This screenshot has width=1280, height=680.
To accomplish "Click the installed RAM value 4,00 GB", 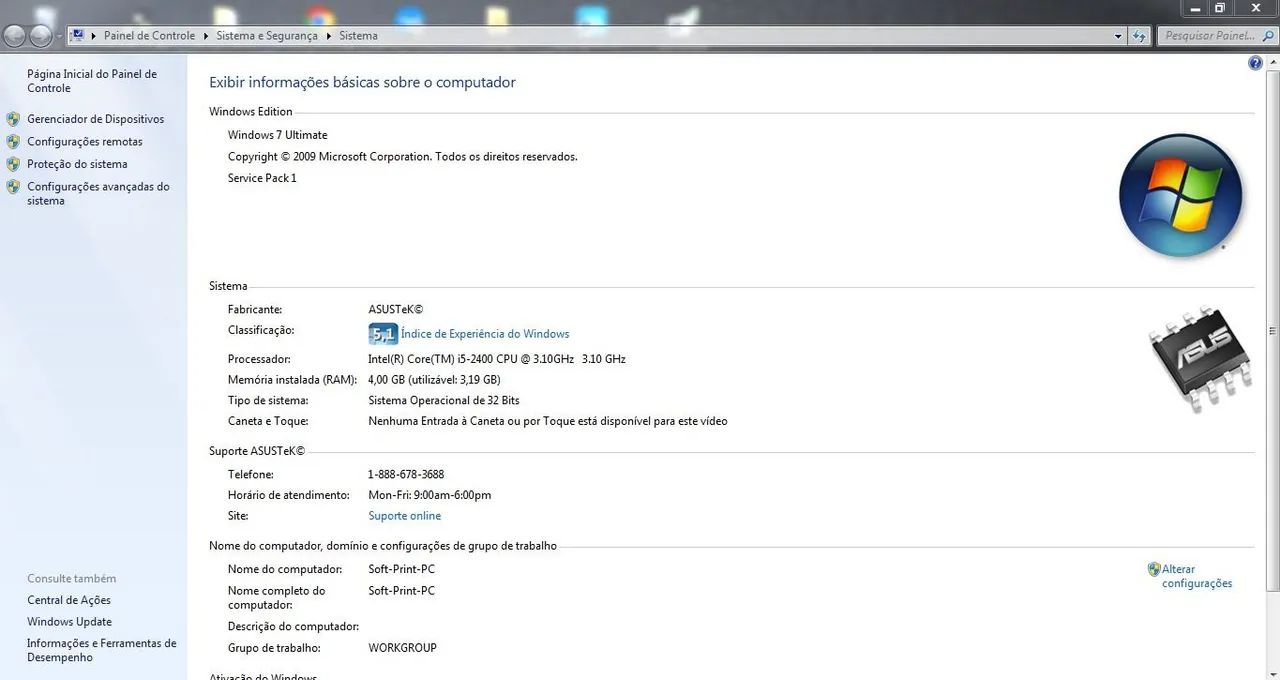I will [434, 380].
